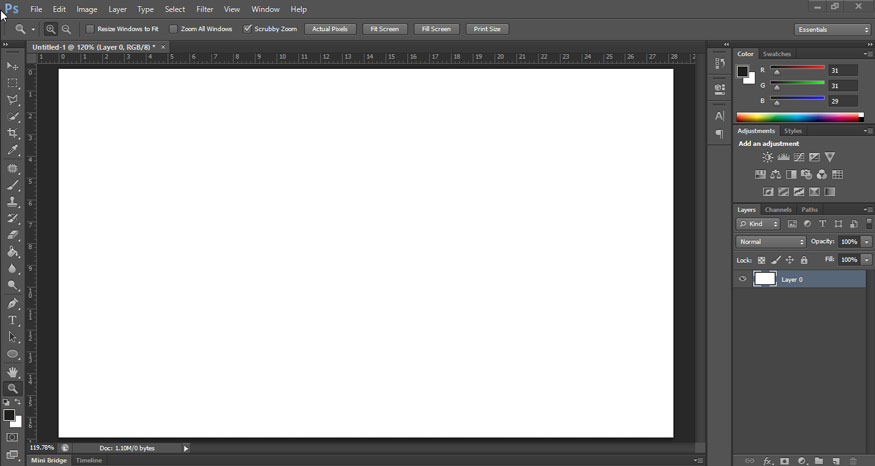The image size is (875, 466).
Task: Open the Filter menu
Action: [204, 9]
